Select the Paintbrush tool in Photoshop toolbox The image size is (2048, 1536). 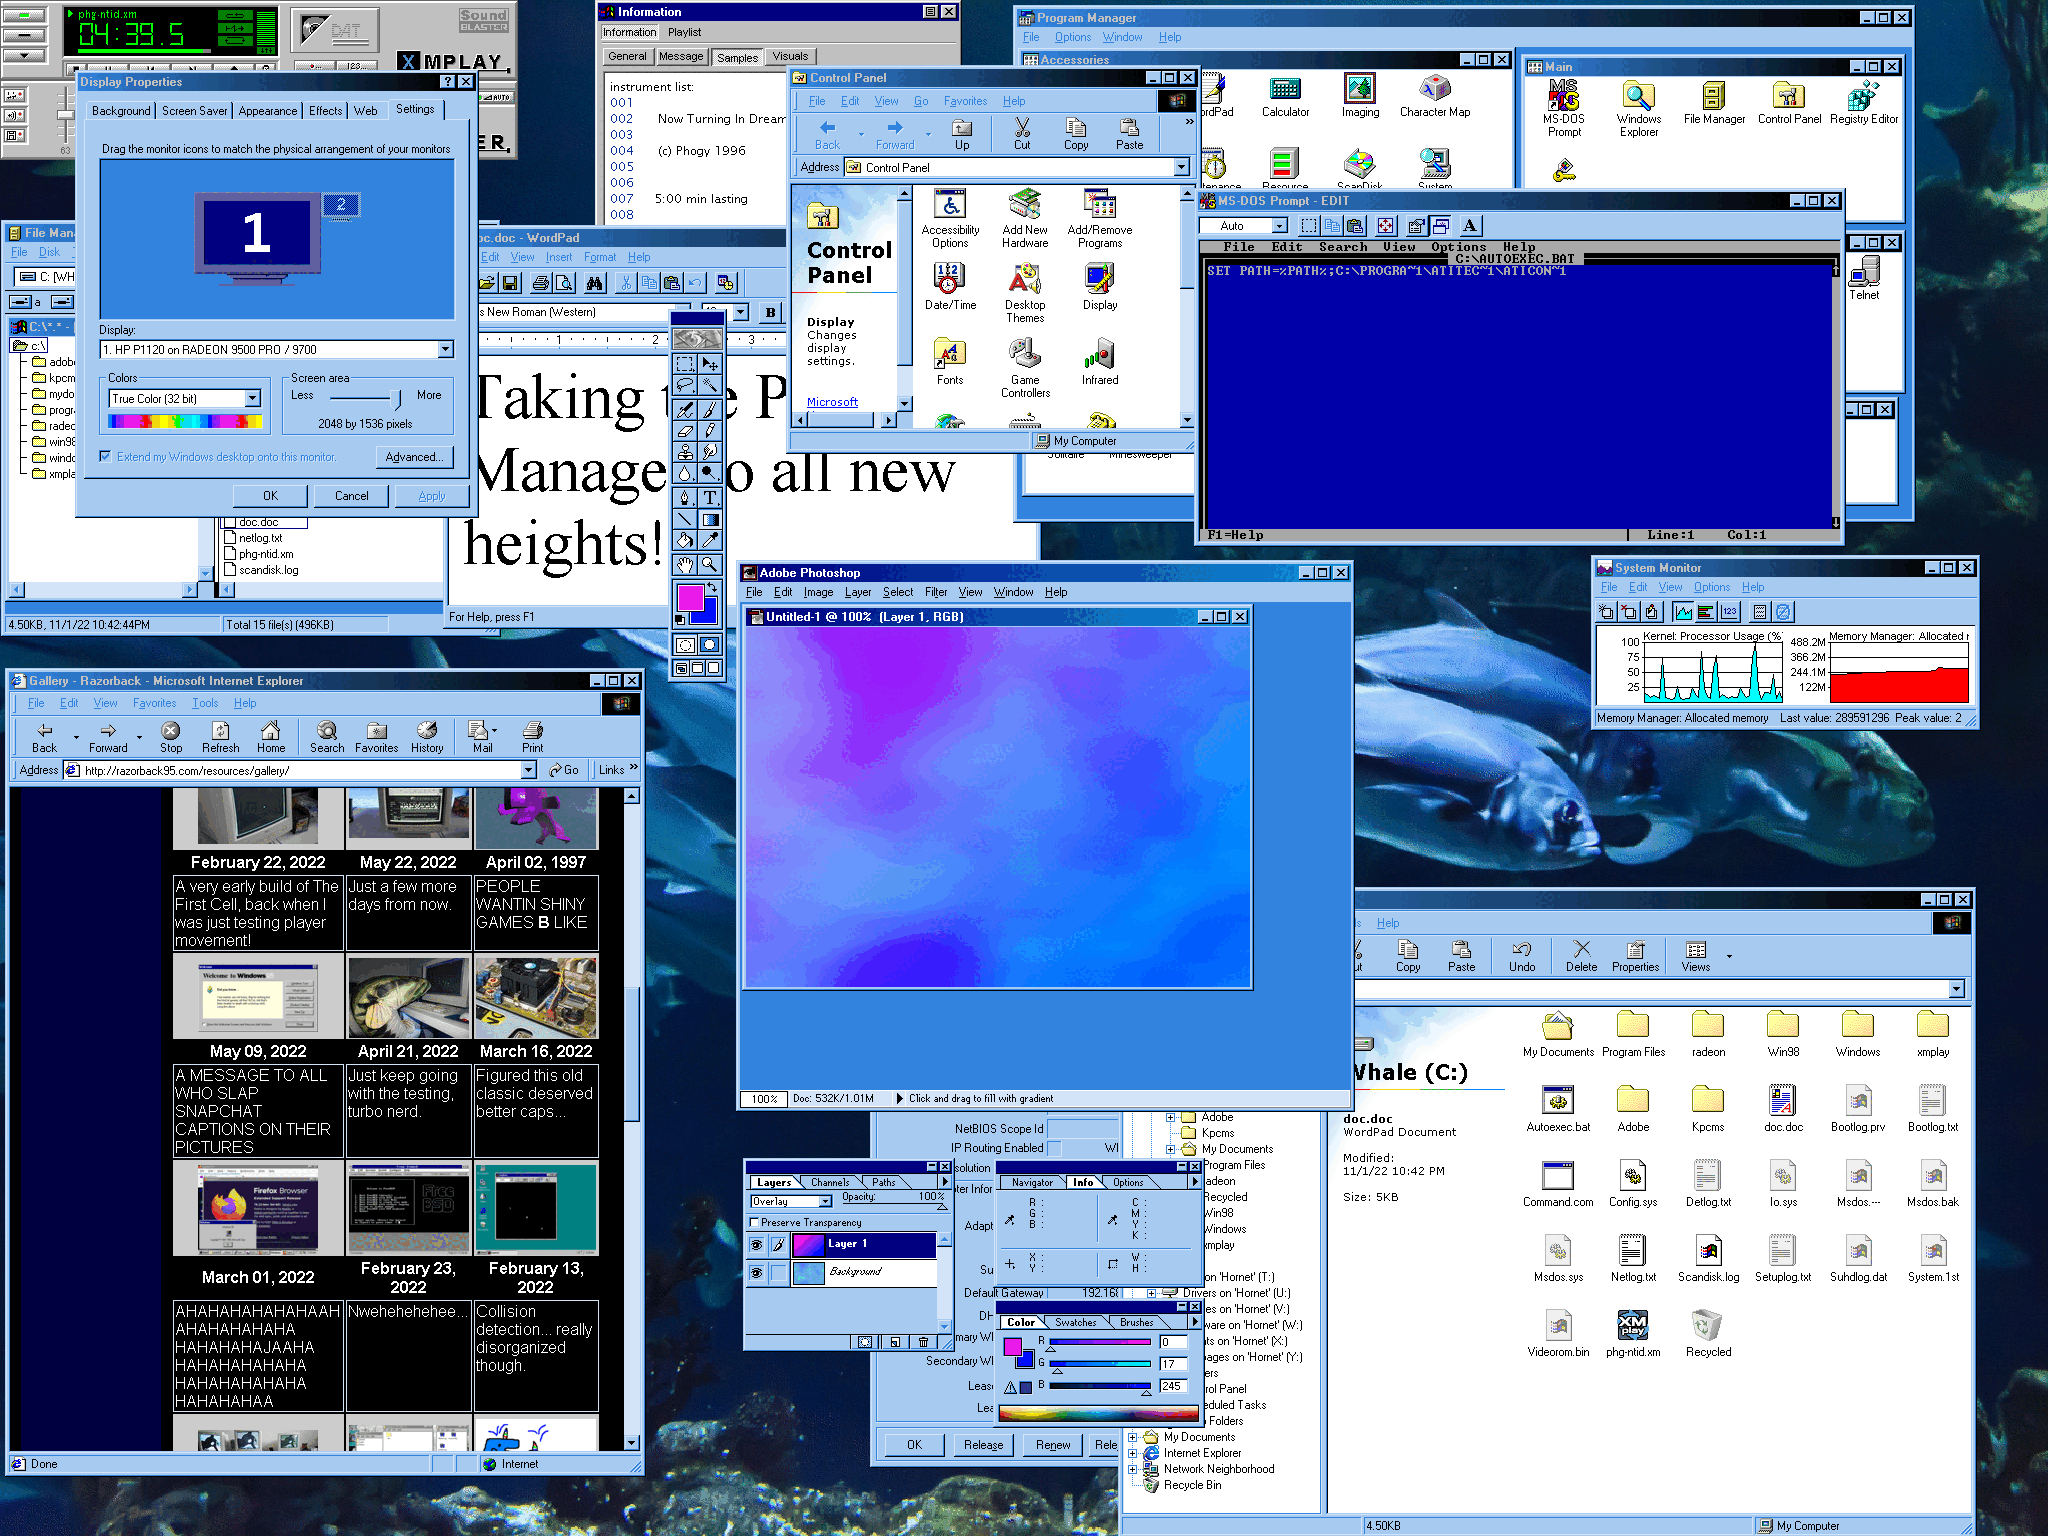(710, 409)
